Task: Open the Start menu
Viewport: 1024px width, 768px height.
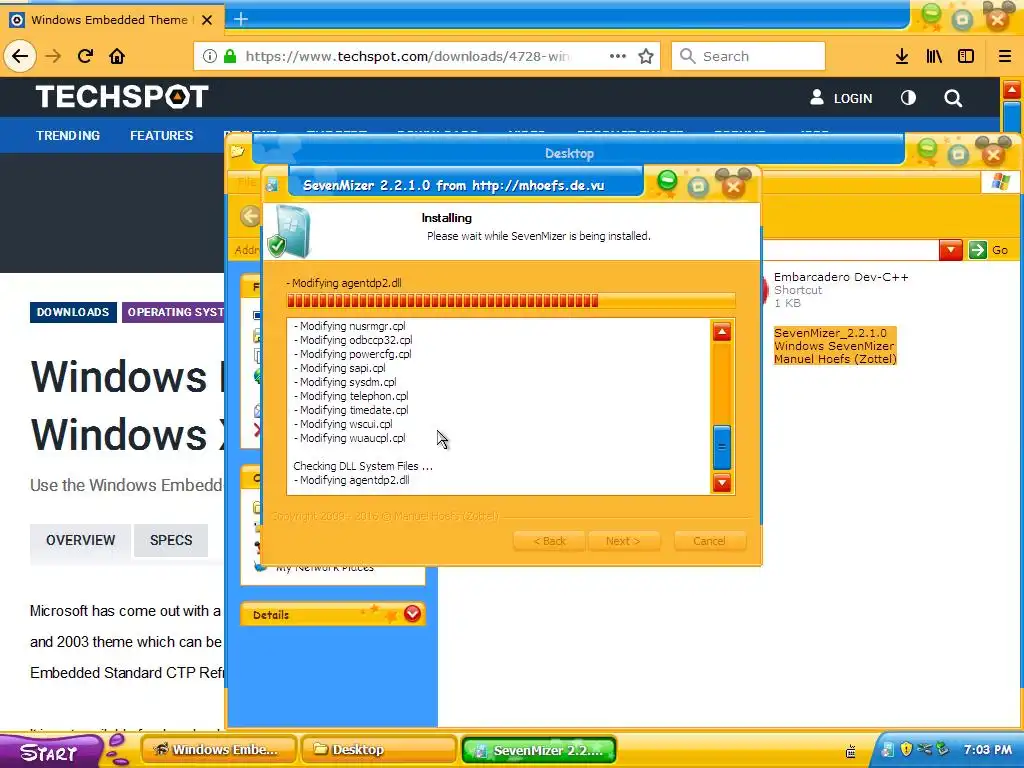Action: click(48, 752)
